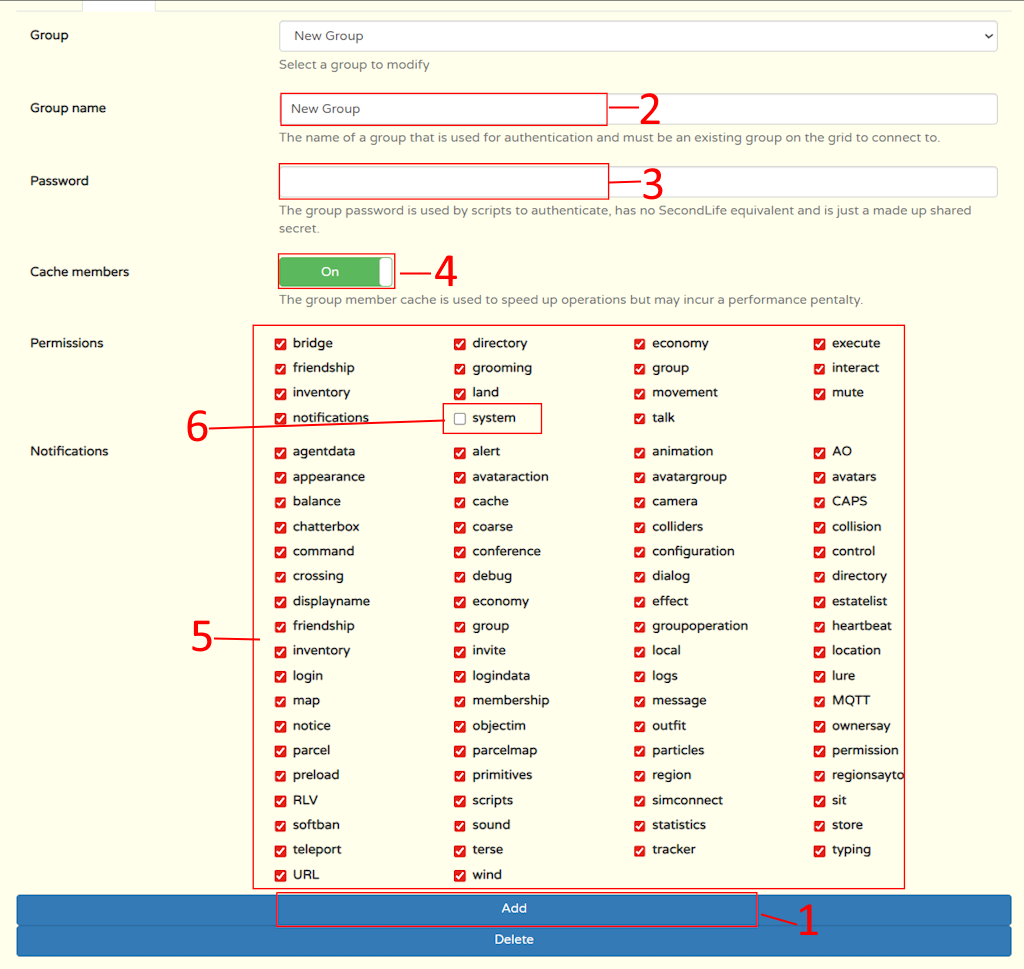Viewport: 1024px width, 969px height.
Task: Uncheck the heartbeat notification
Action: pos(820,626)
